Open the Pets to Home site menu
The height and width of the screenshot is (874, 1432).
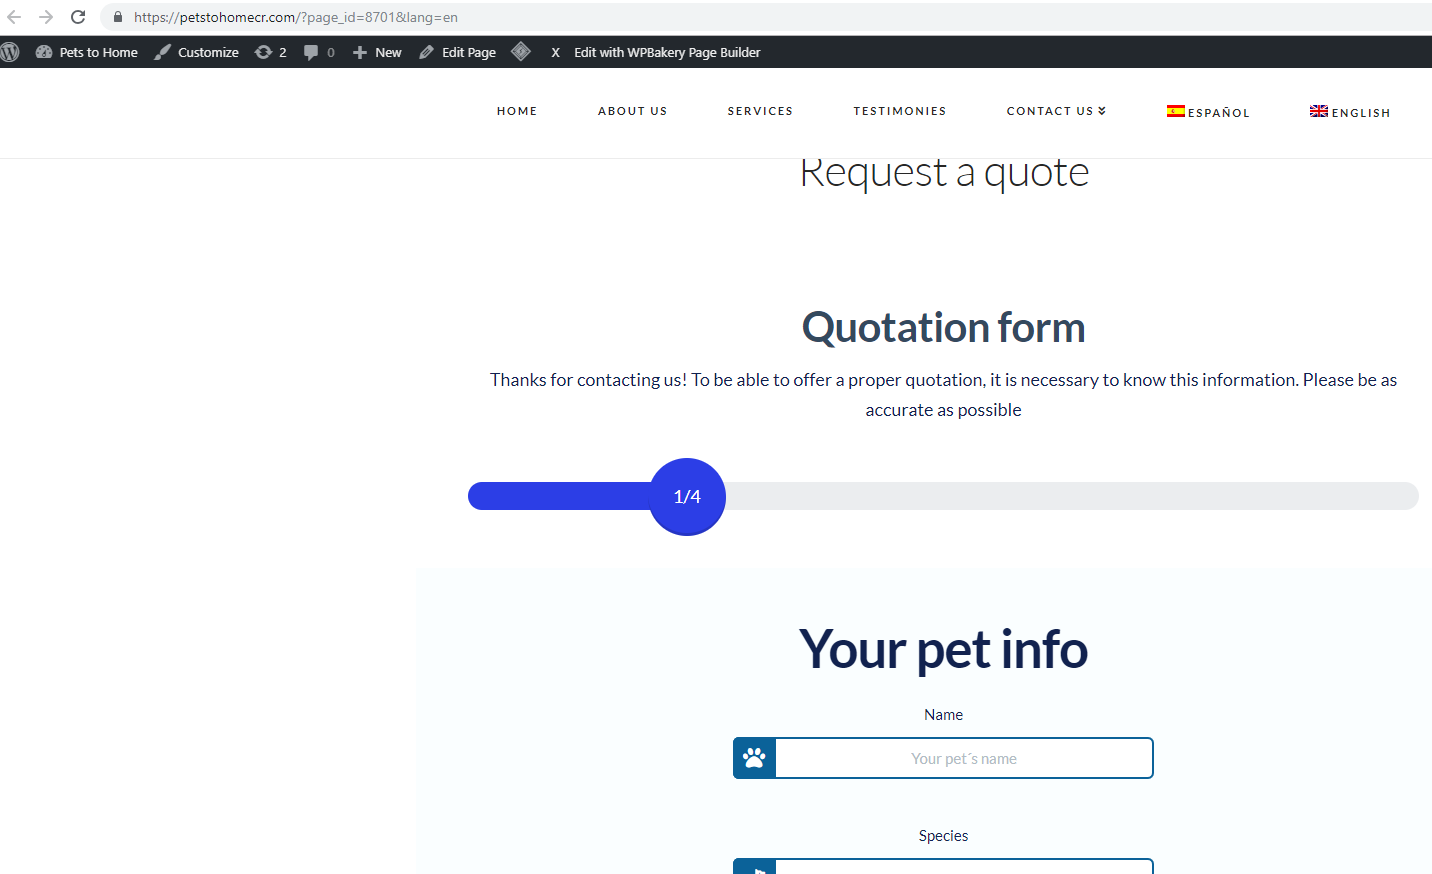(87, 52)
